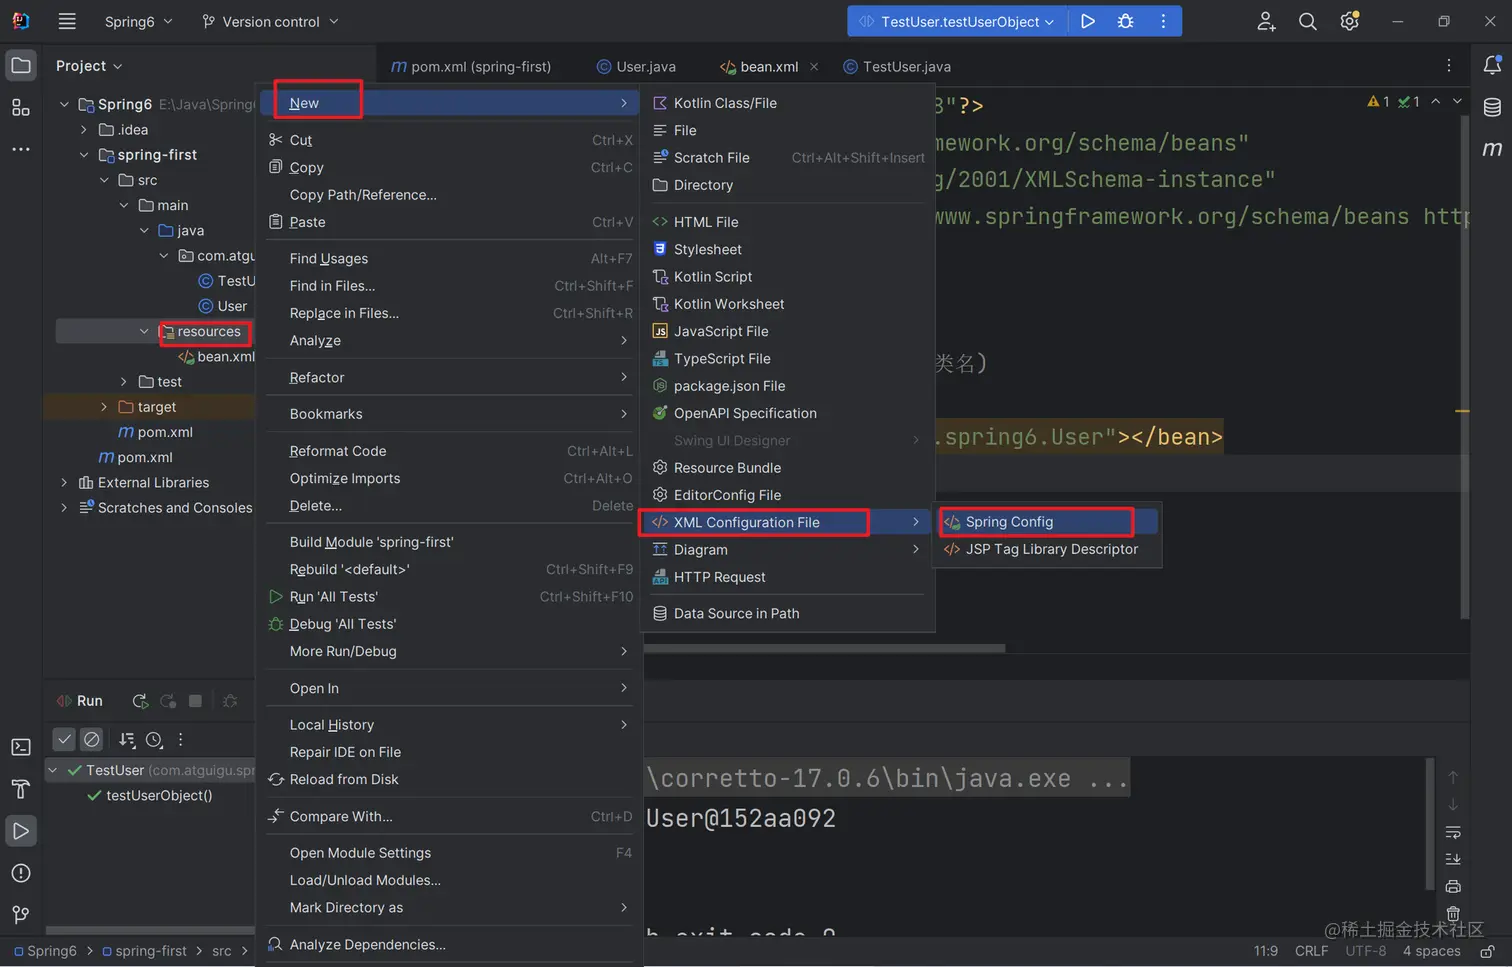Sort test results button
1512x967 pixels.
tap(127, 740)
